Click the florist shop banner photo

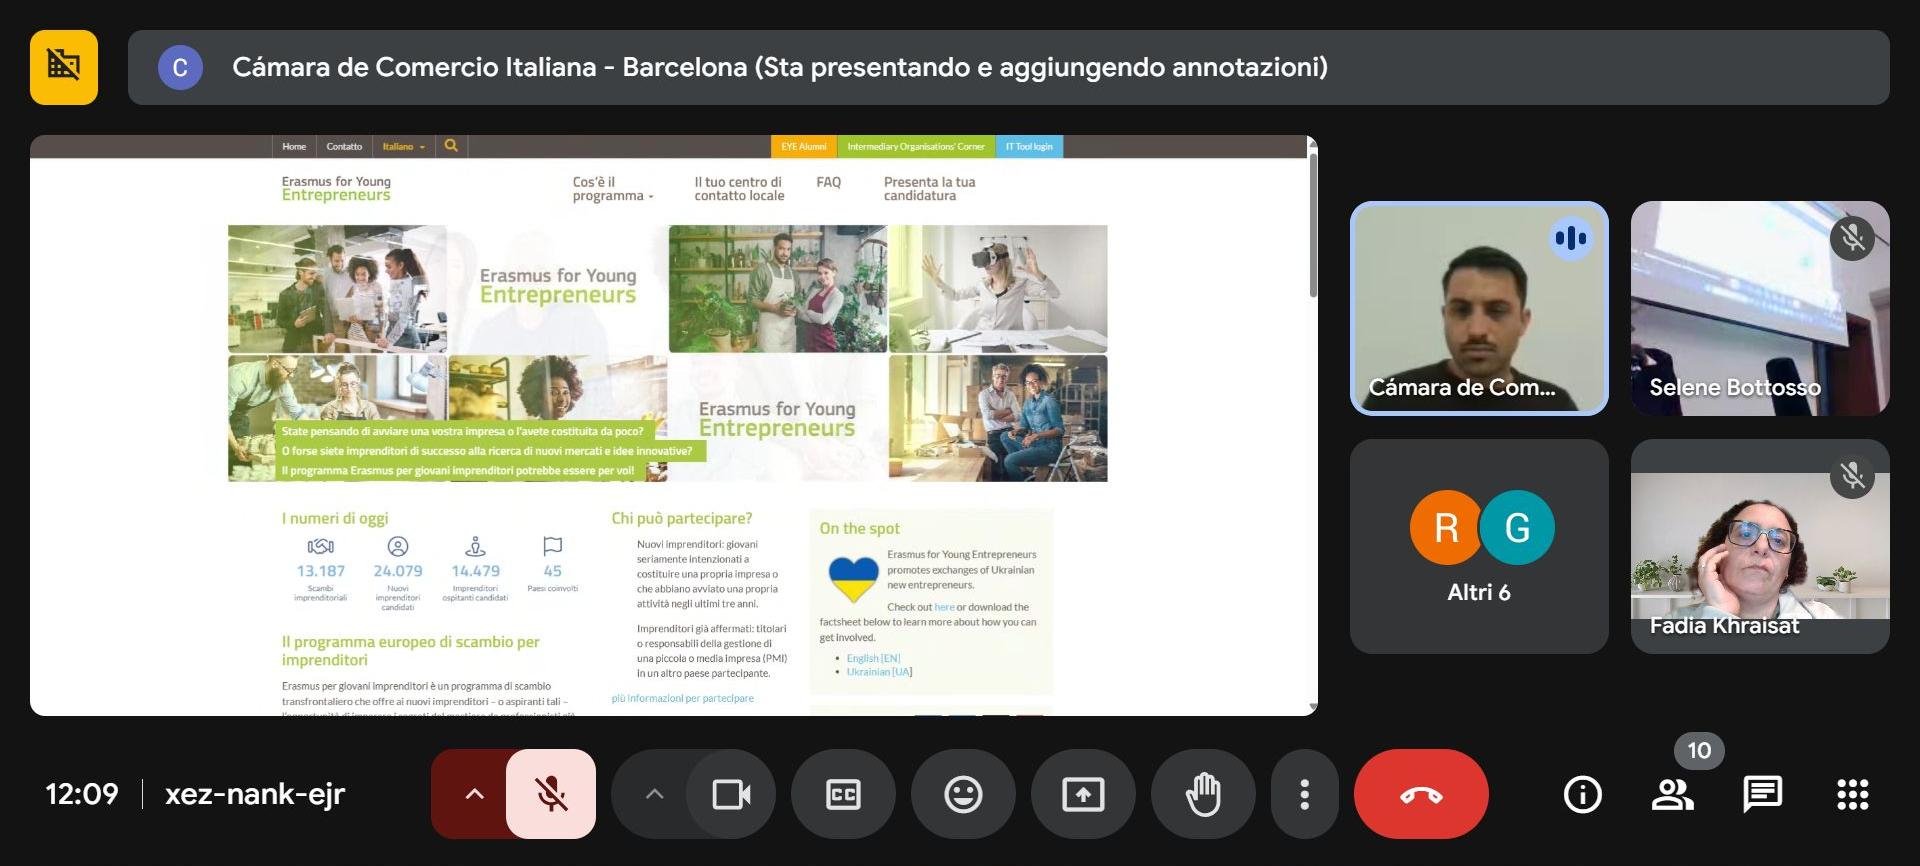pyautogui.click(x=777, y=288)
